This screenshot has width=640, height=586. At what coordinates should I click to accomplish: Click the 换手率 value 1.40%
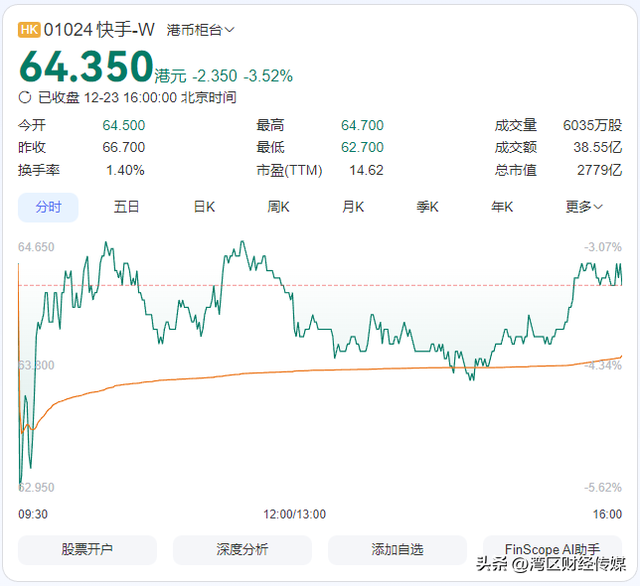click(x=125, y=170)
